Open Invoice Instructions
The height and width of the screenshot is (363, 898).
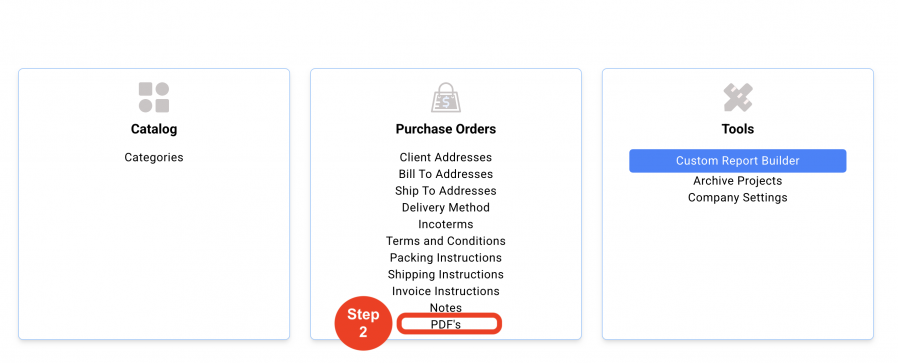tap(446, 291)
